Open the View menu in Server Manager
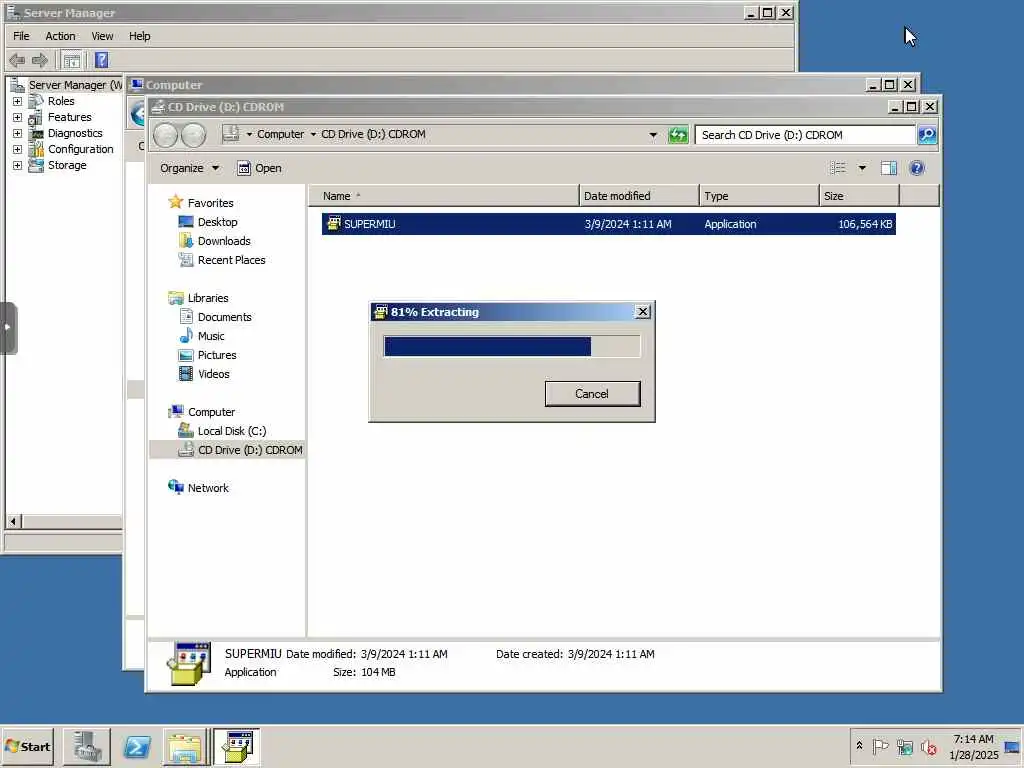The width and height of the screenshot is (1024, 768). click(x=102, y=36)
